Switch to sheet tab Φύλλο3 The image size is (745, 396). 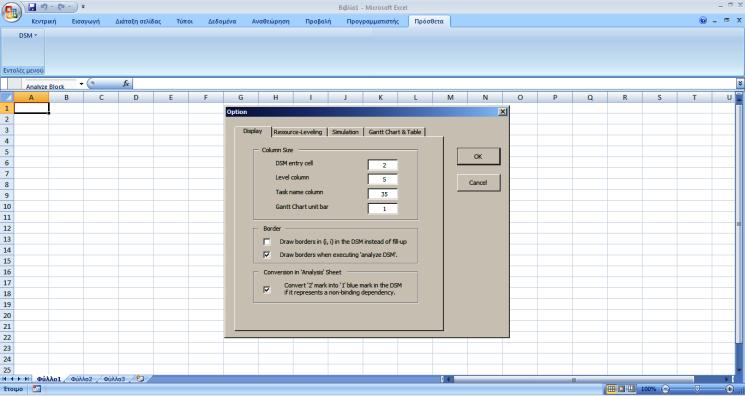[x=115, y=379]
